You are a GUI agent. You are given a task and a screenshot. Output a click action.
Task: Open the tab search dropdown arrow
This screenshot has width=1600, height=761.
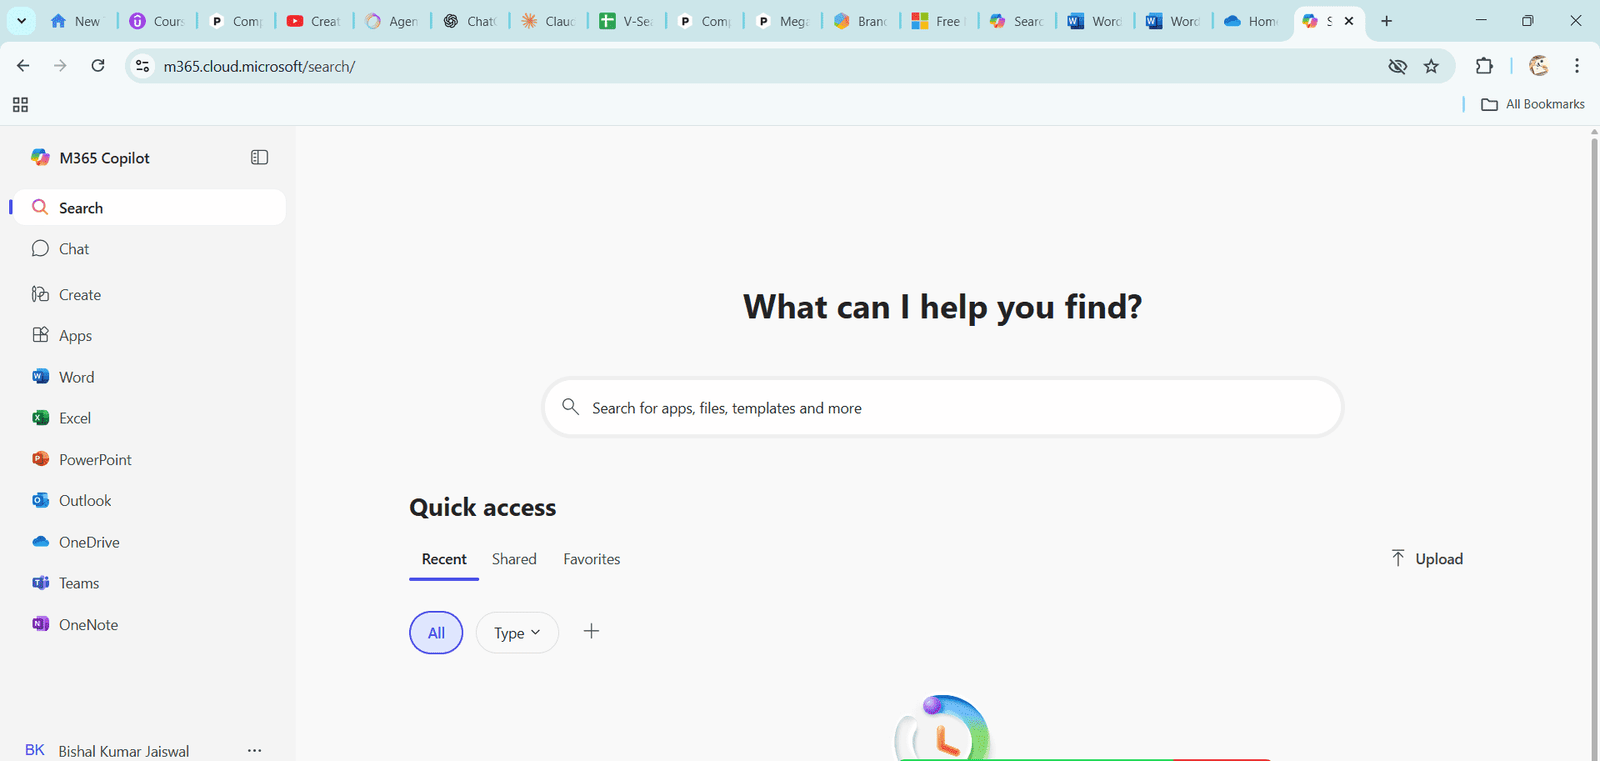[x=21, y=21]
